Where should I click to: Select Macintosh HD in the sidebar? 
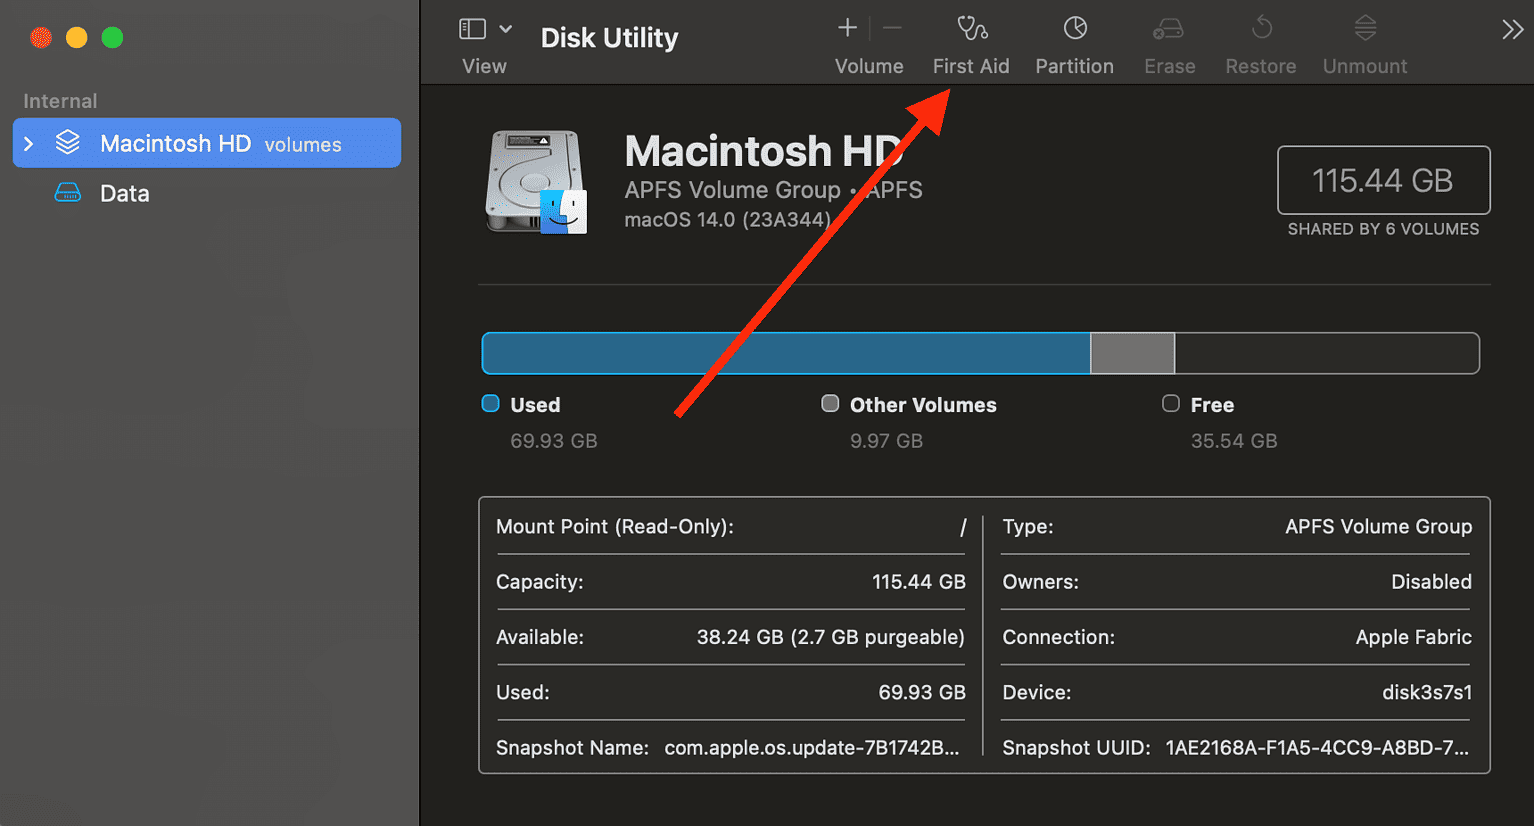(180, 142)
